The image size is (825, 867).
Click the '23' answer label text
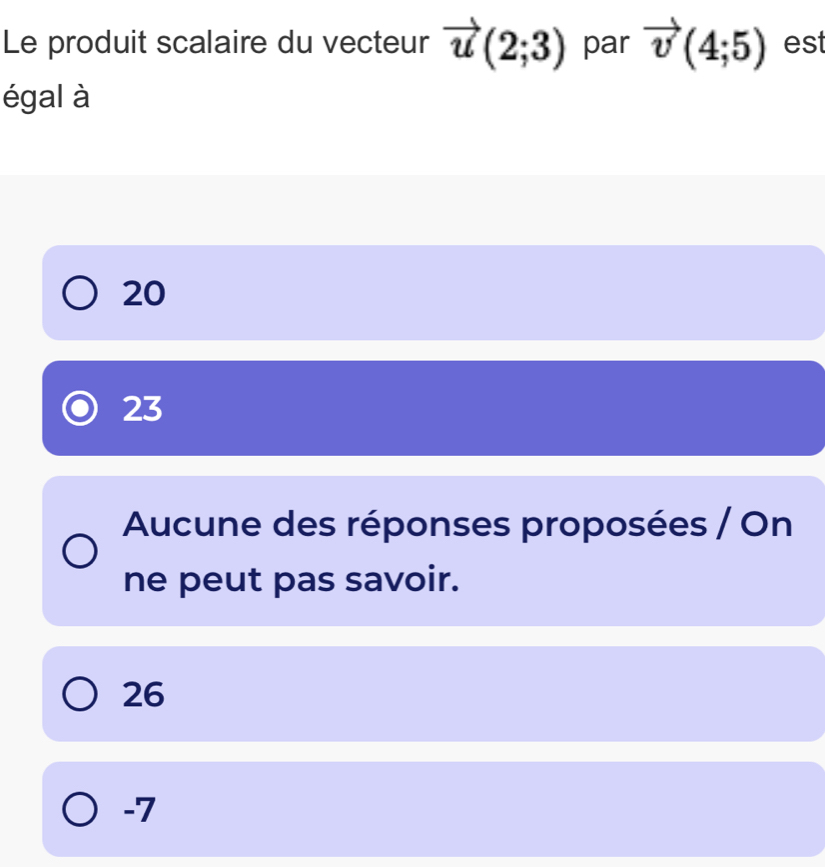142,409
